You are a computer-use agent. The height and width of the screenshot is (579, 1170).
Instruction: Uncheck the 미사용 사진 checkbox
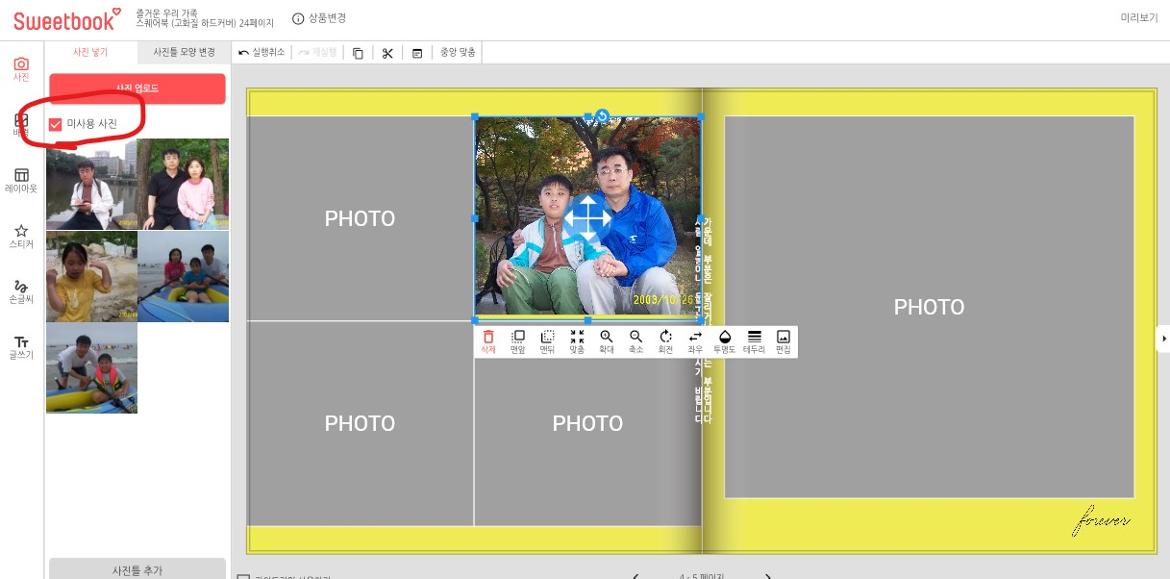coord(56,124)
